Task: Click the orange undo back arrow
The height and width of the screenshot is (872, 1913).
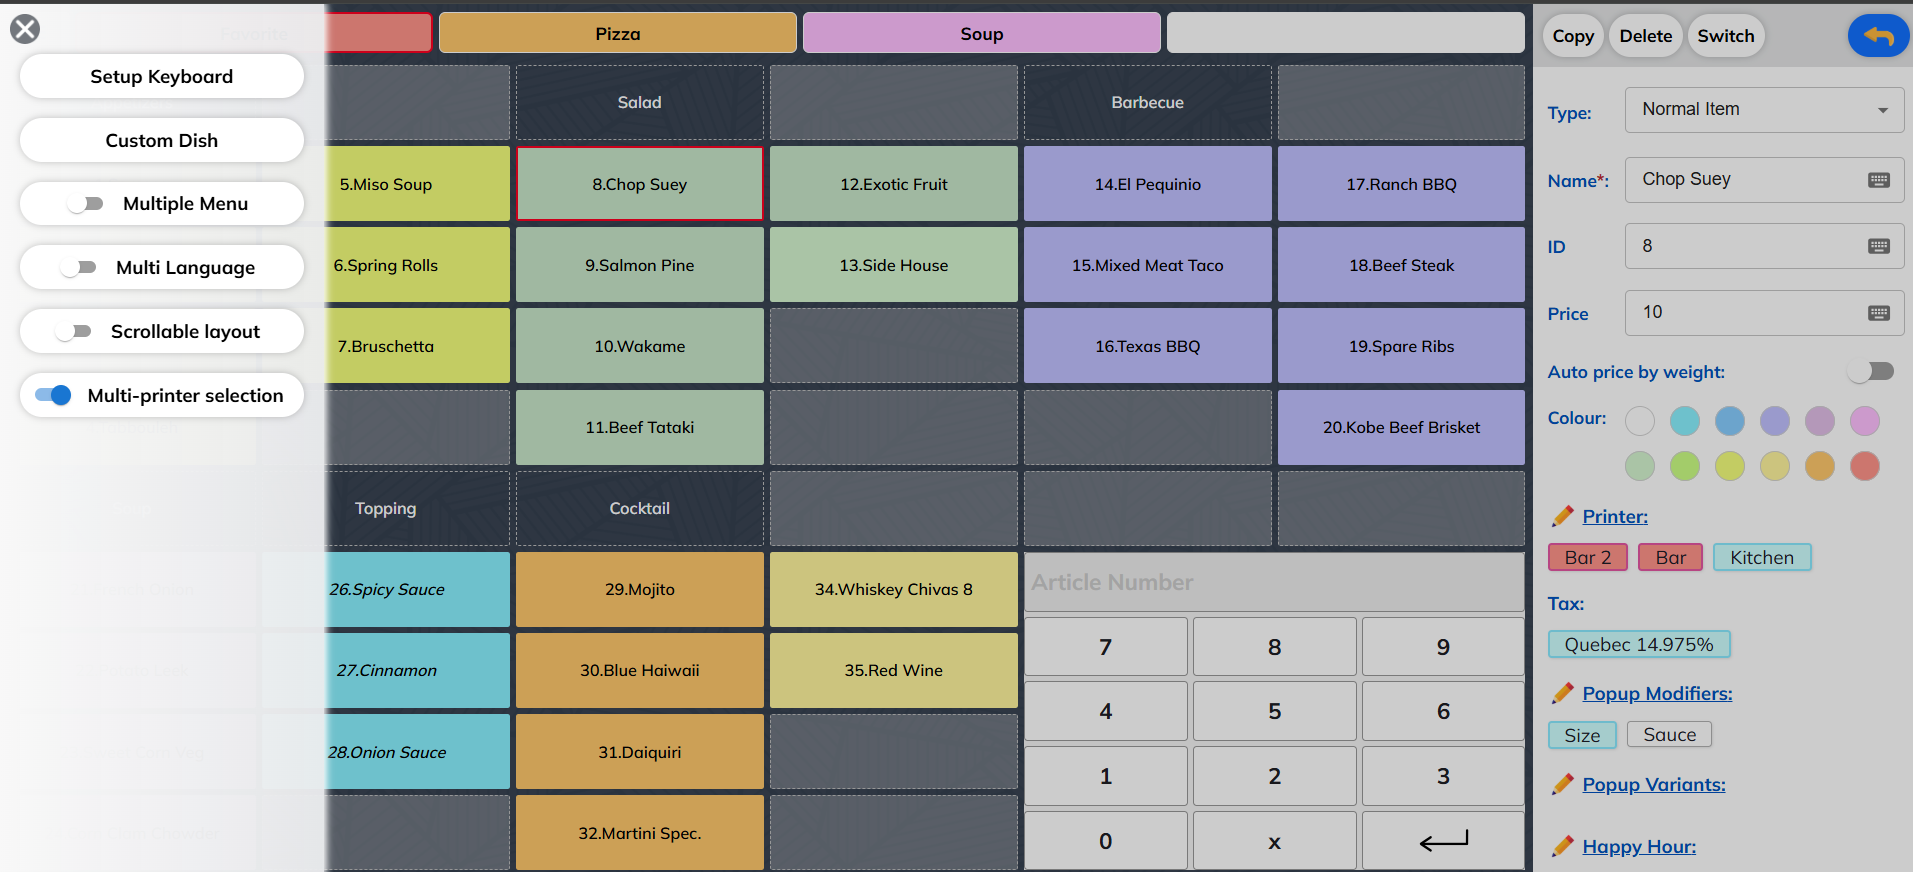Action: pyautogui.click(x=1878, y=36)
